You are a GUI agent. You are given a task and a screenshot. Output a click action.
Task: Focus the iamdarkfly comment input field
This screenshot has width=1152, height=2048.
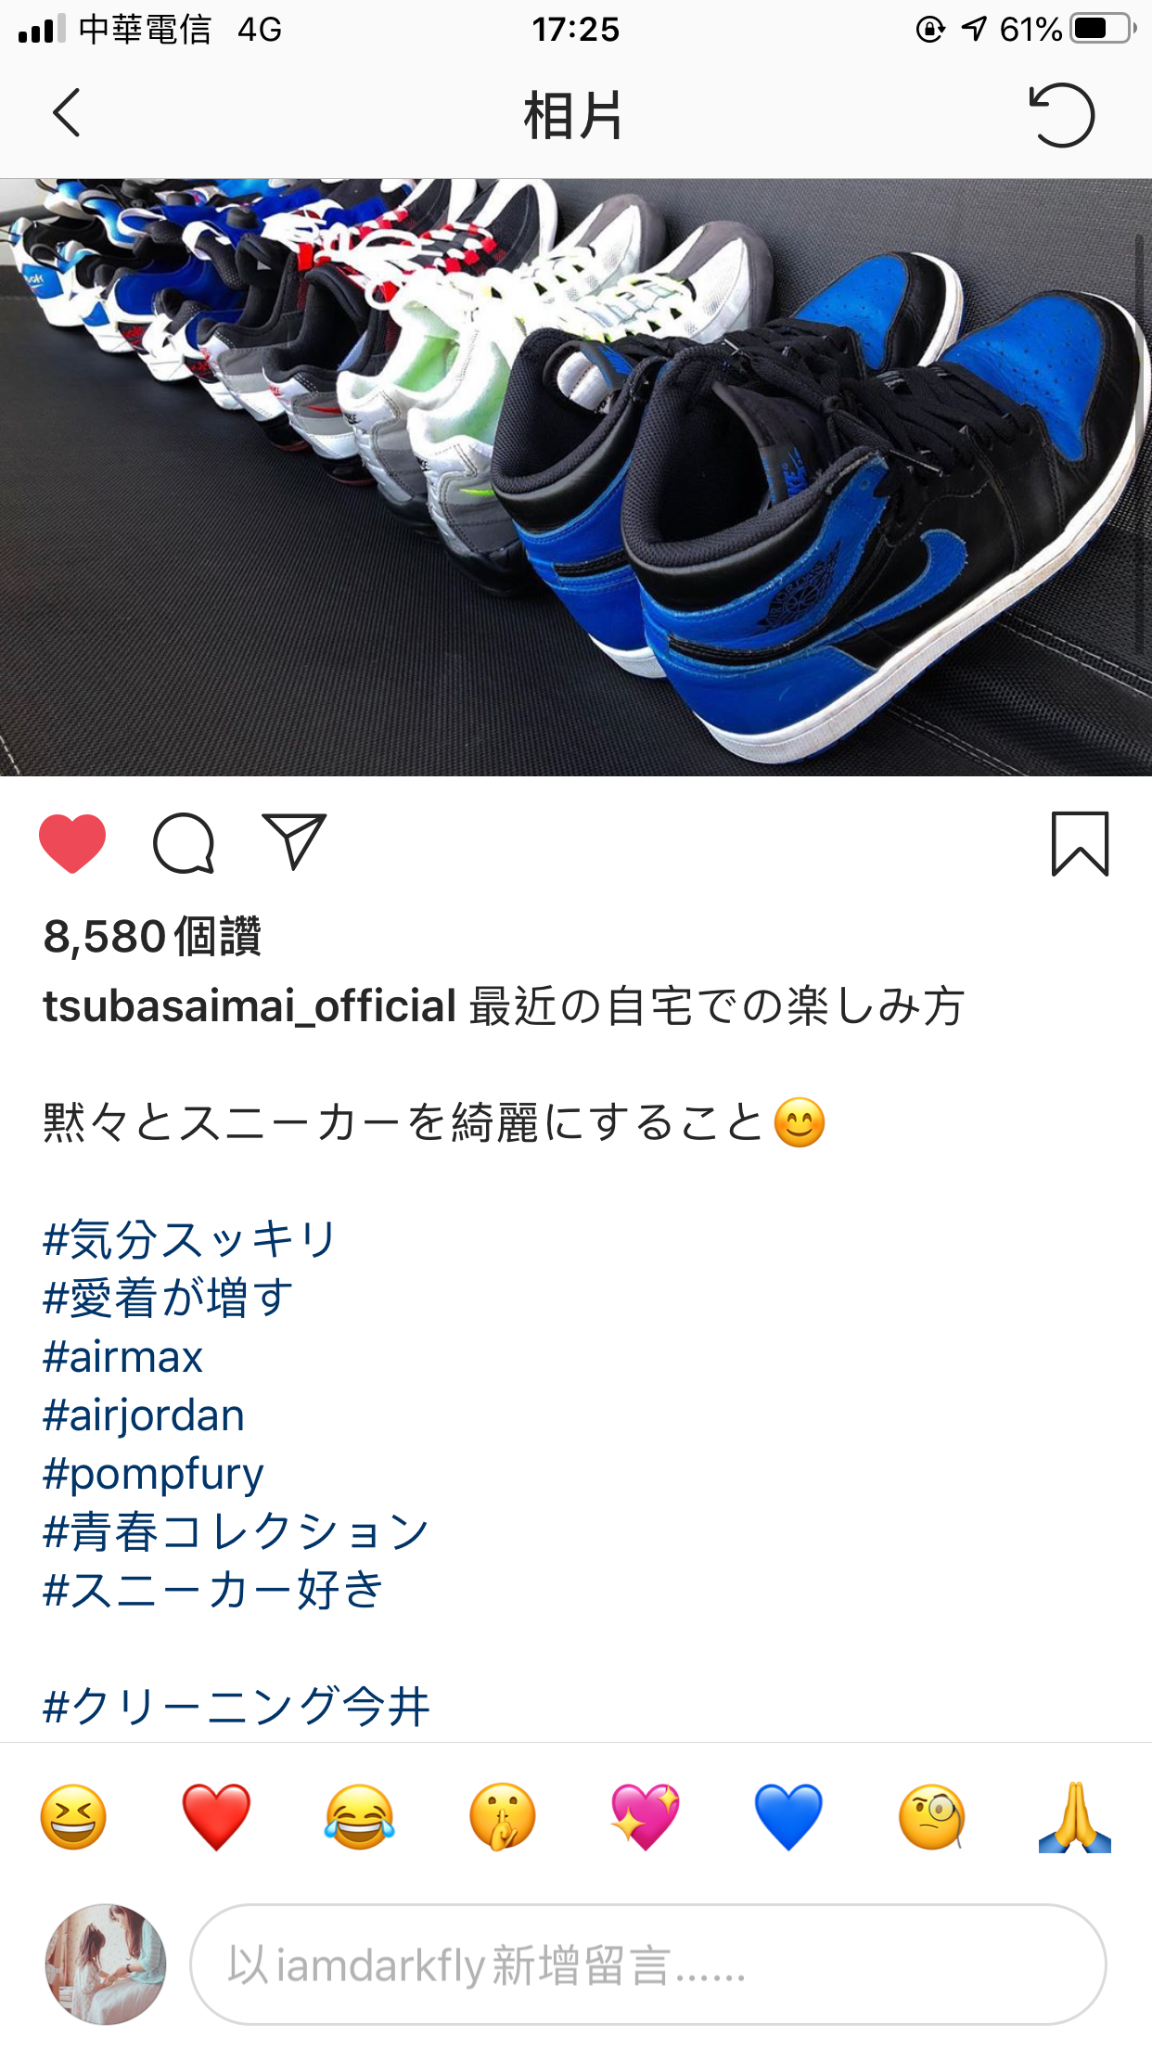click(x=648, y=1965)
